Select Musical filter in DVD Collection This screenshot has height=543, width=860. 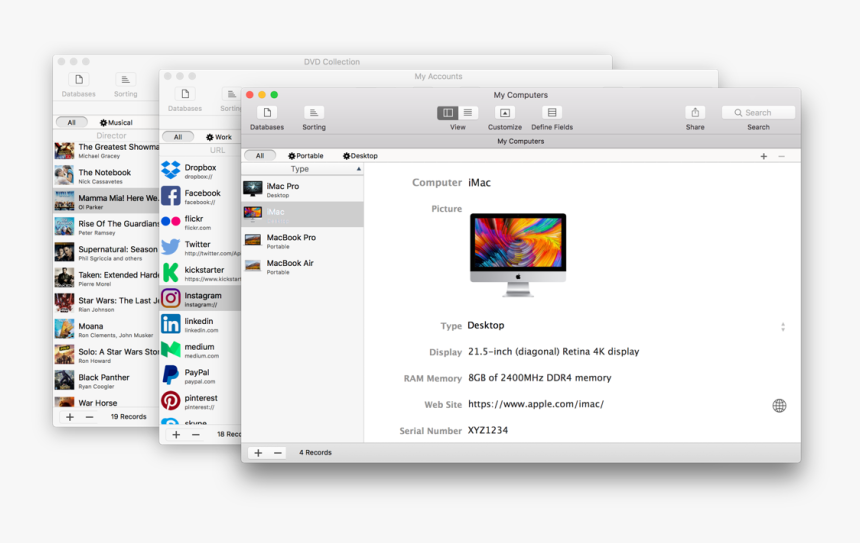116,122
